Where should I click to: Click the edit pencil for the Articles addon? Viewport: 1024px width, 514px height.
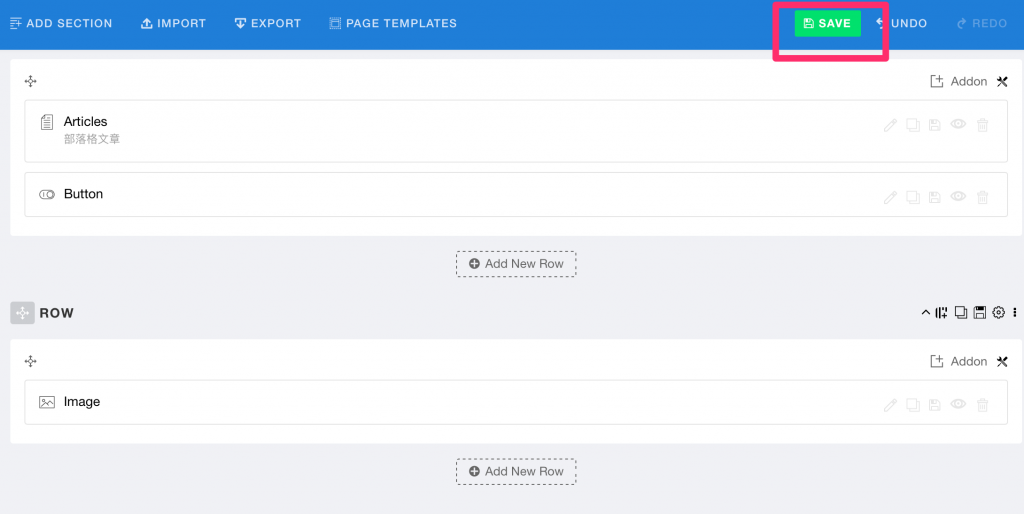pyautogui.click(x=890, y=125)
